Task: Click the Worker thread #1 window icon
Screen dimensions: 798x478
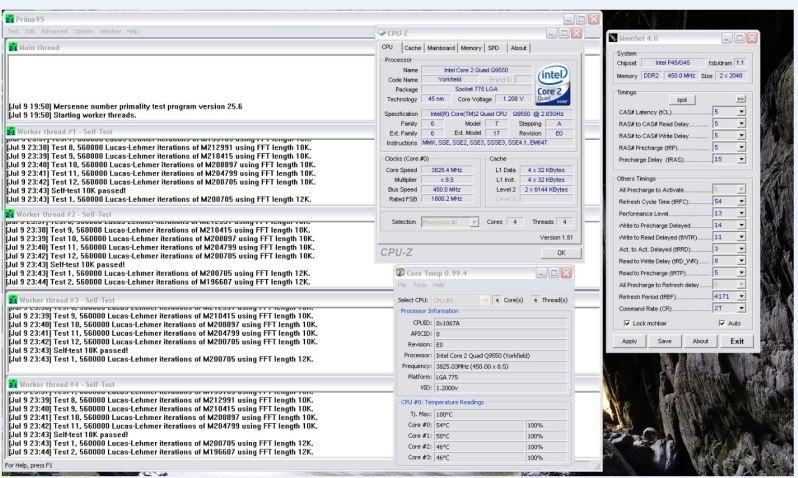Action: pos(11,131)
